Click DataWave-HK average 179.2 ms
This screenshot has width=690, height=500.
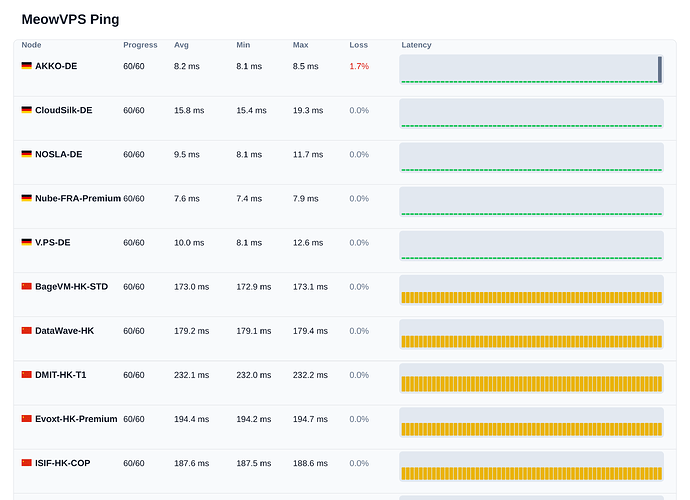[x=191, y=331]
